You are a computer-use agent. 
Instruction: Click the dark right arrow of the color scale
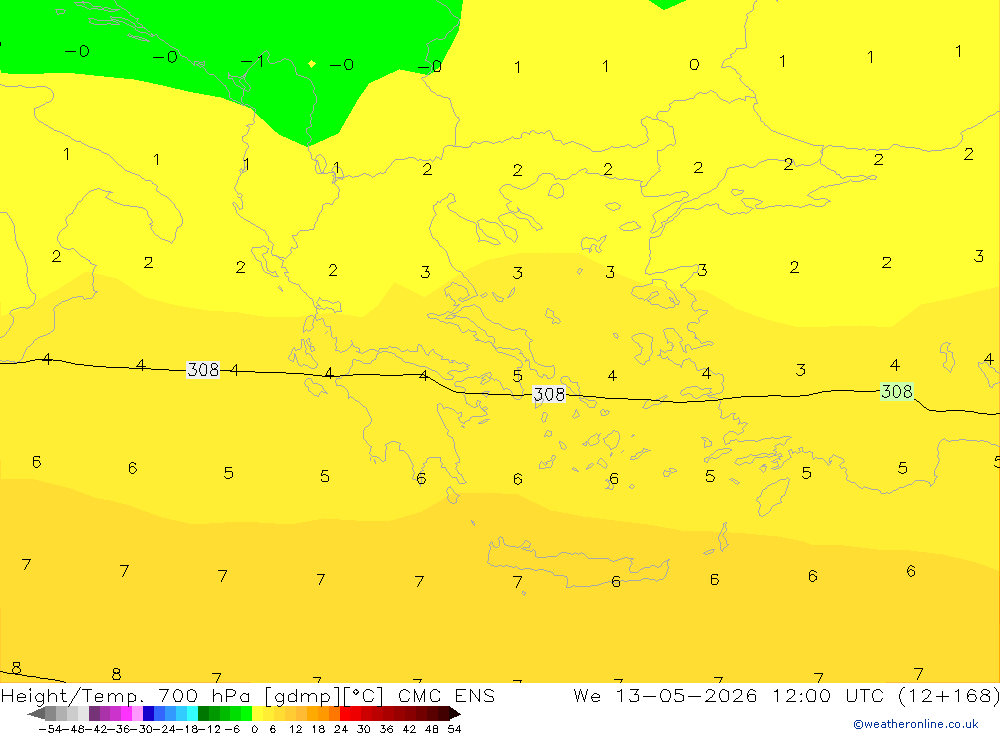(455, 714)
